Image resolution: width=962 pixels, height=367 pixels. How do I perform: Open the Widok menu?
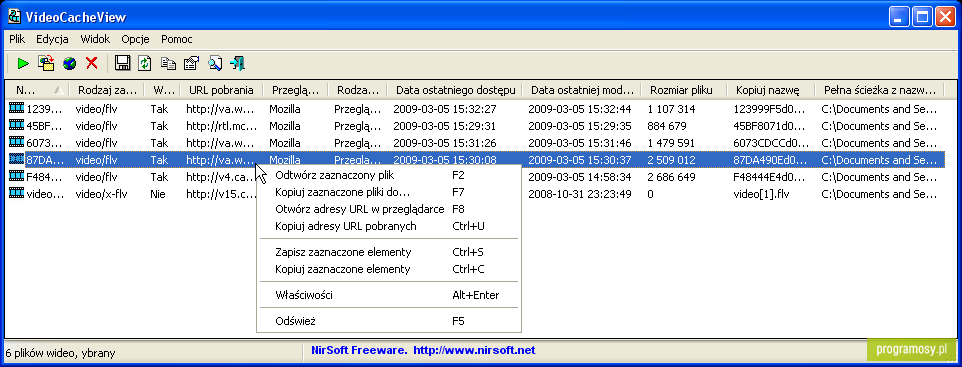95,39
